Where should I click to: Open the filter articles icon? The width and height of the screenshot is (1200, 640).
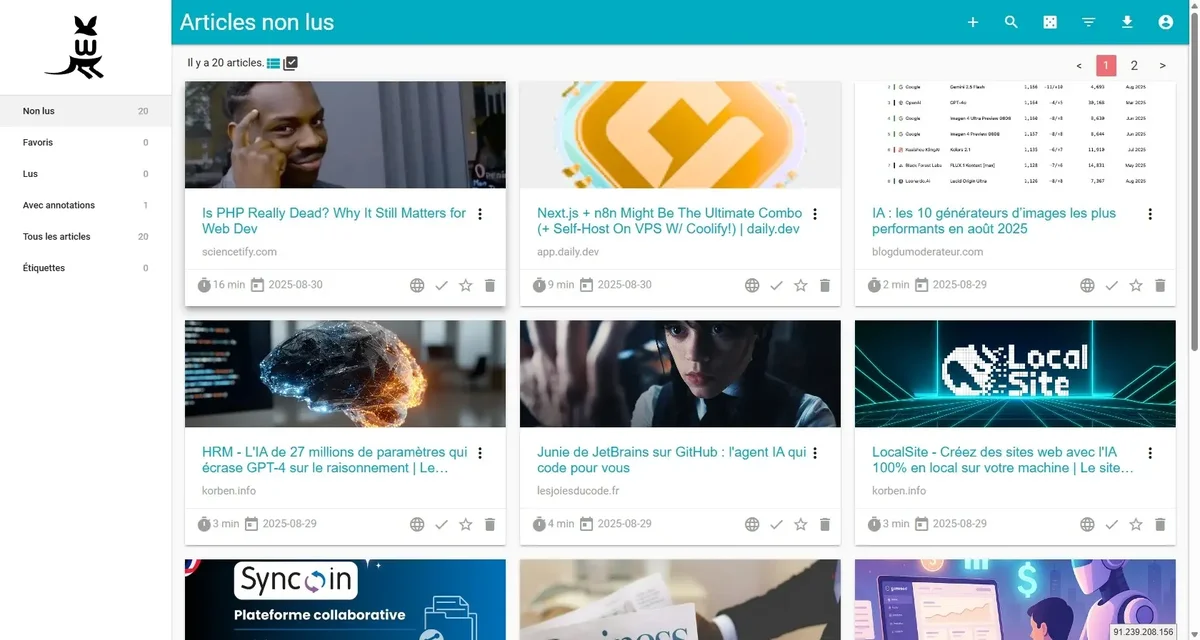coord(1089,22)
